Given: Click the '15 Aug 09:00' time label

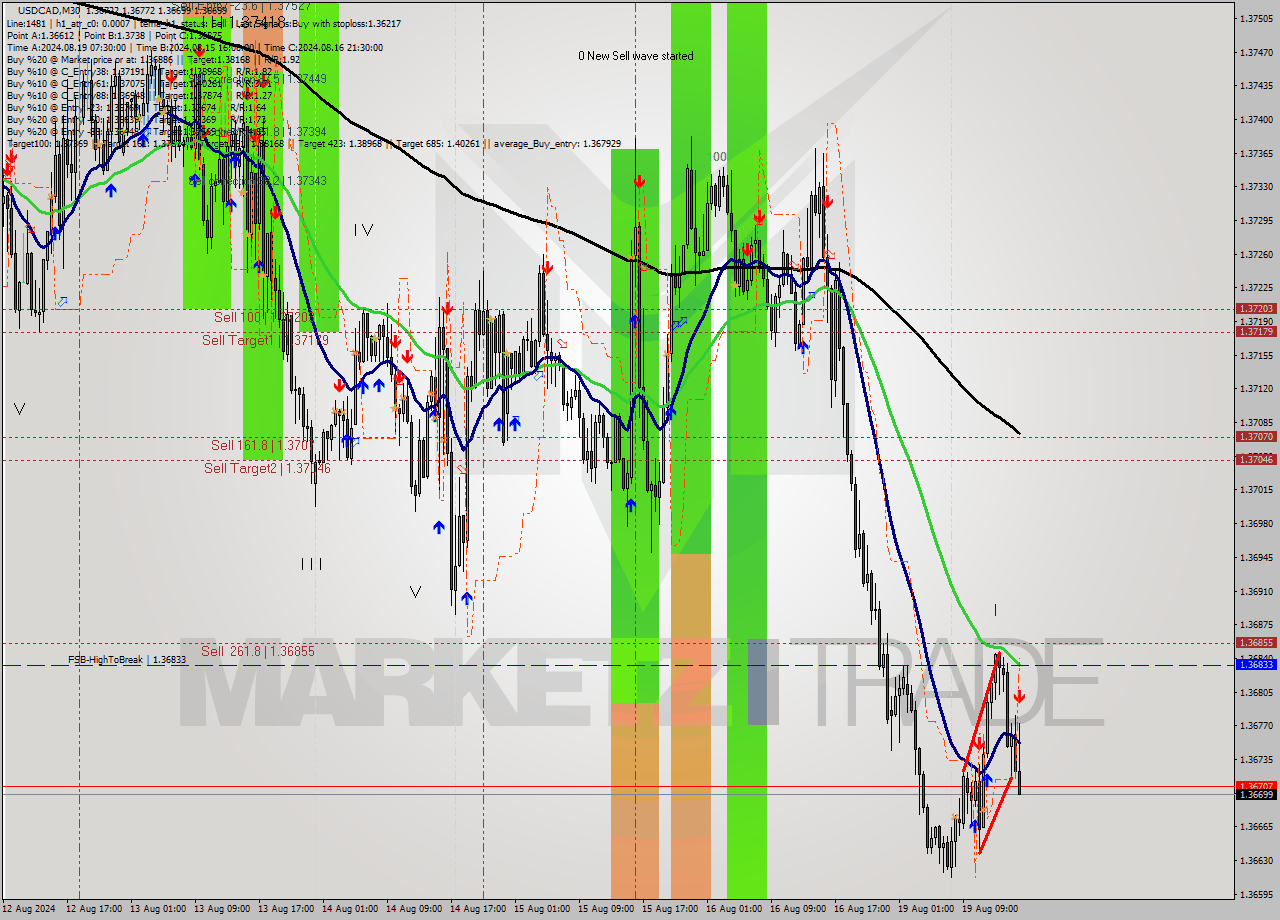Looking at the screenshot, I should [x=606, y=909].
